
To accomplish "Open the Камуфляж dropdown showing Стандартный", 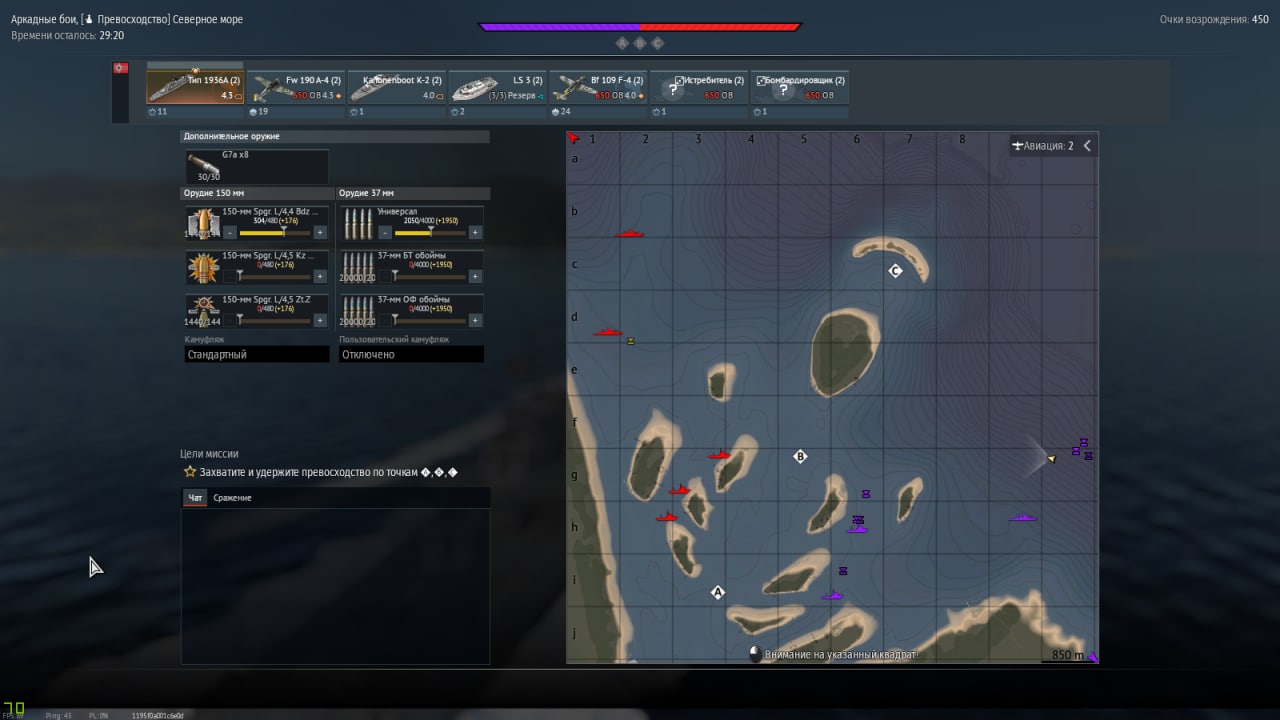I will pyautogui.click(x=257, y=354).
